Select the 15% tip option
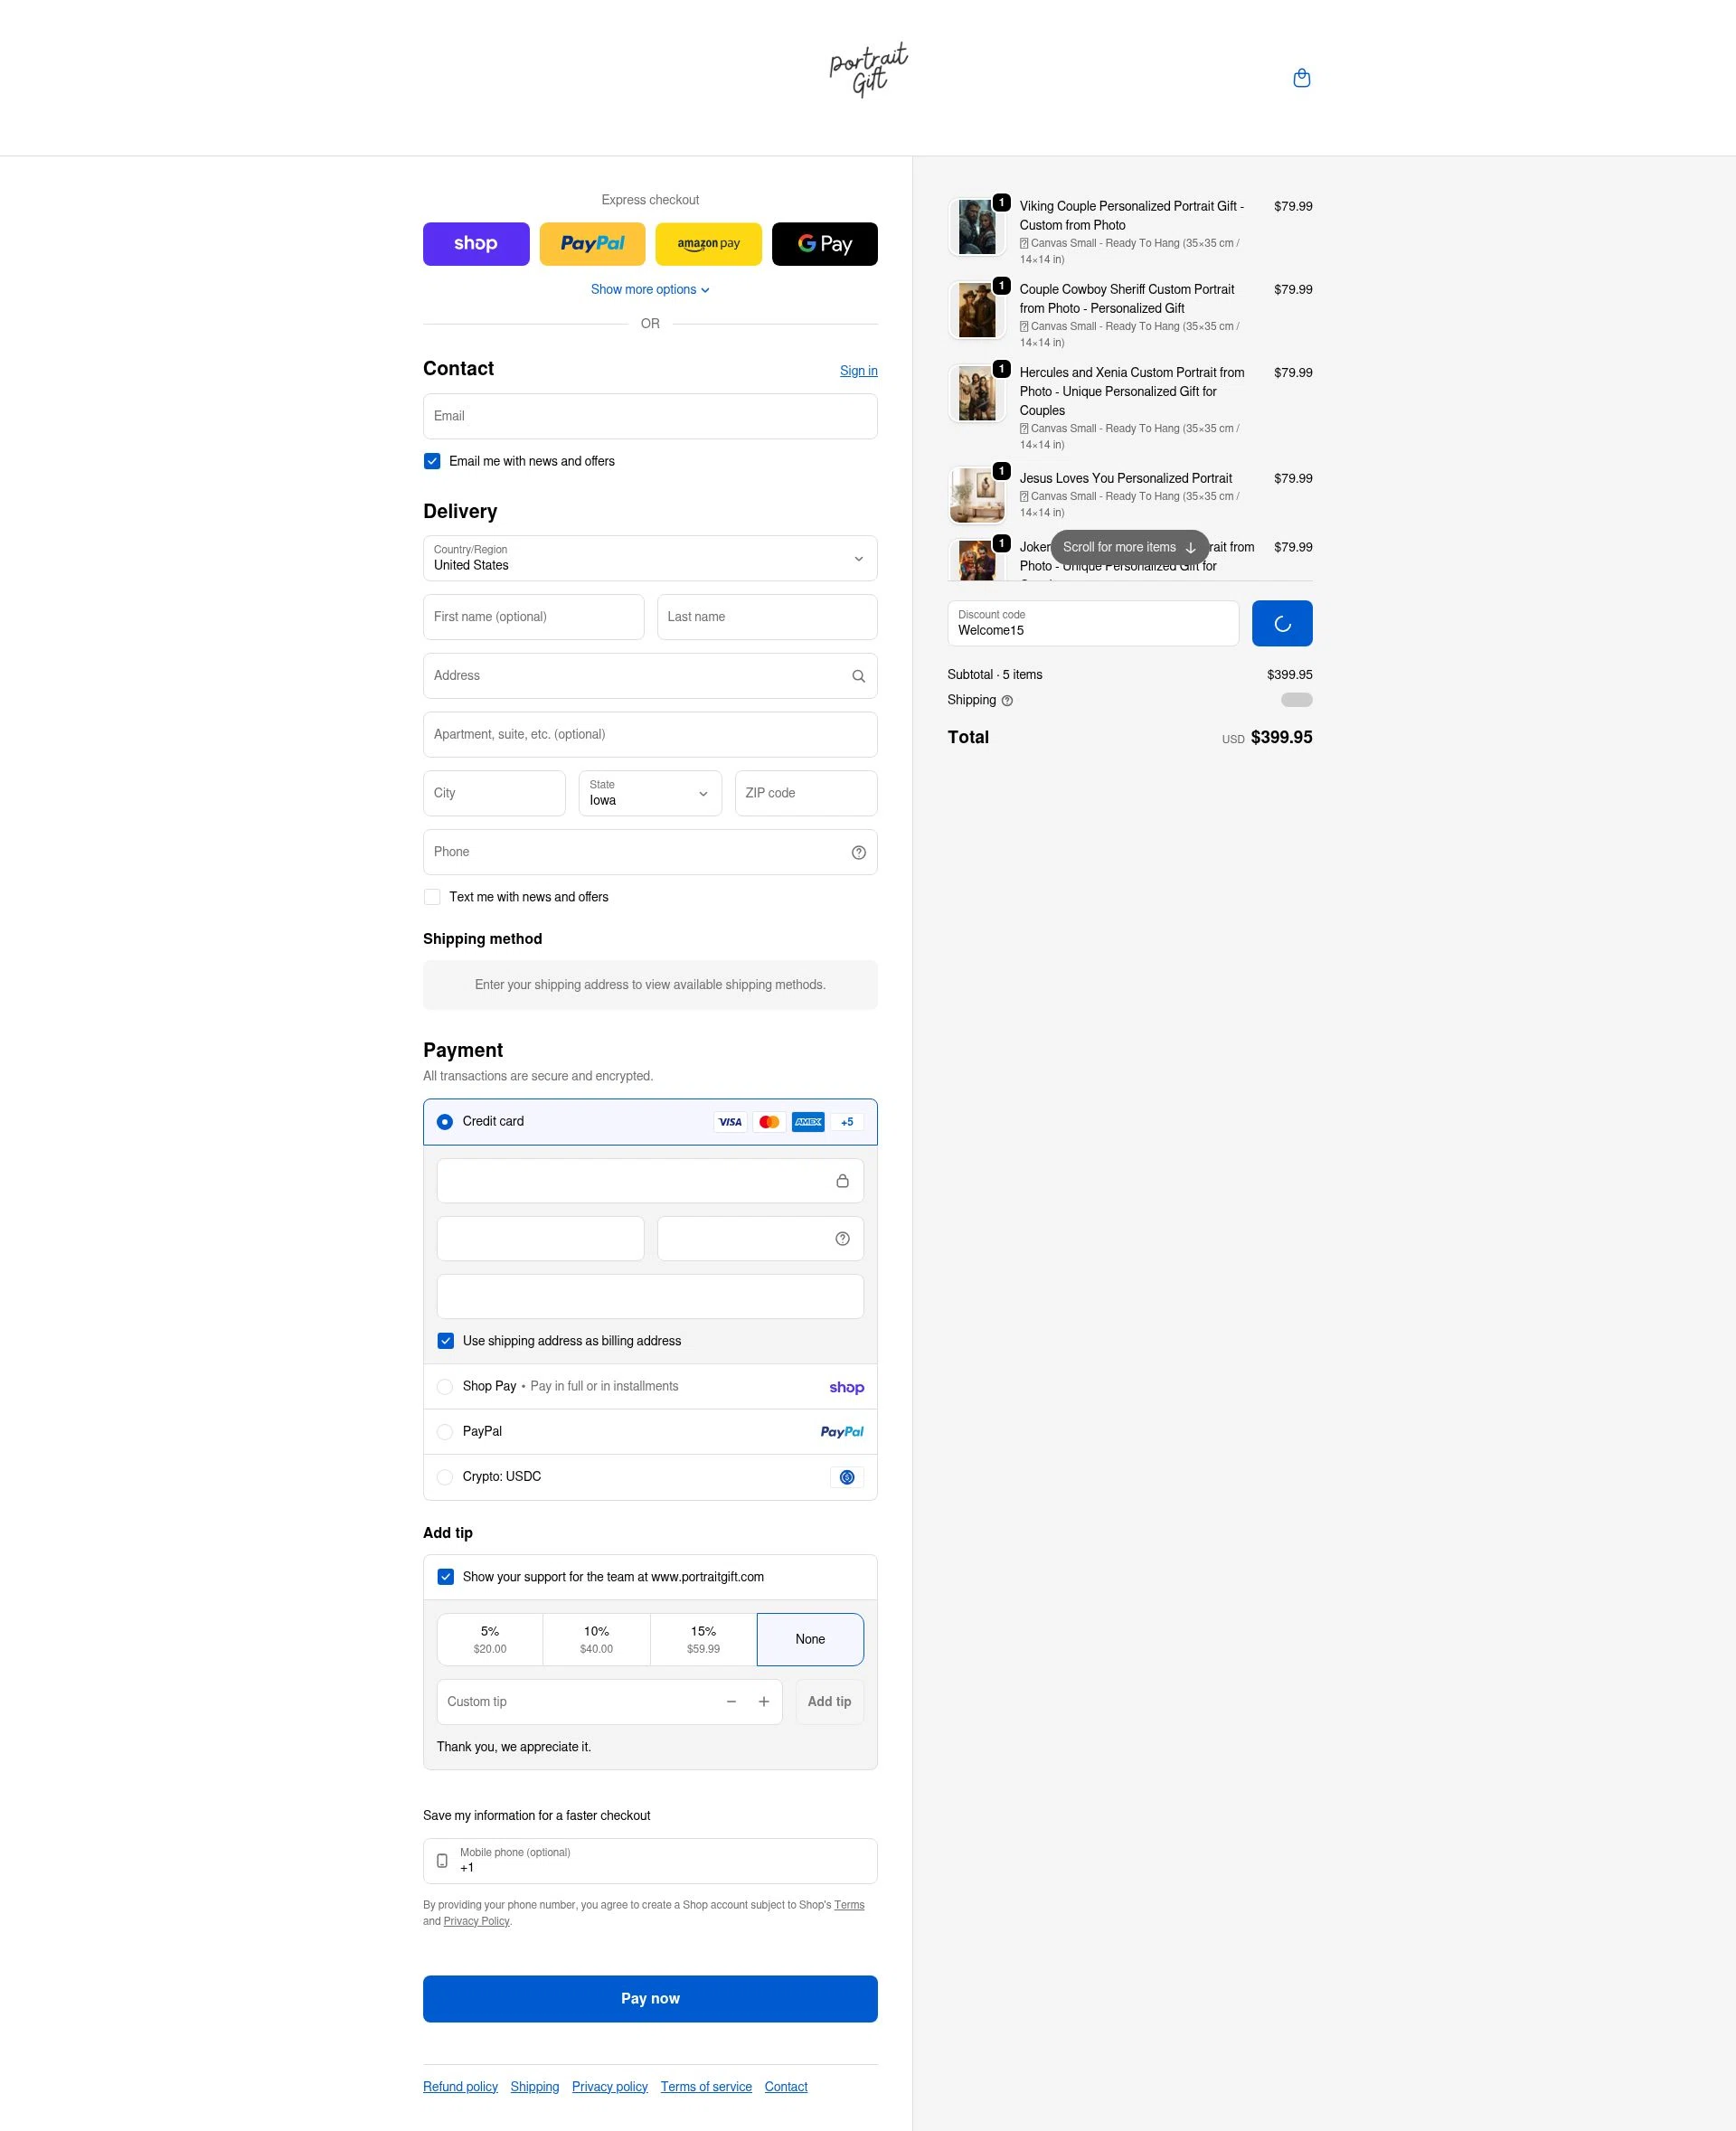The width and height of the screenshot is (1736, 2131). [703, 1639]
